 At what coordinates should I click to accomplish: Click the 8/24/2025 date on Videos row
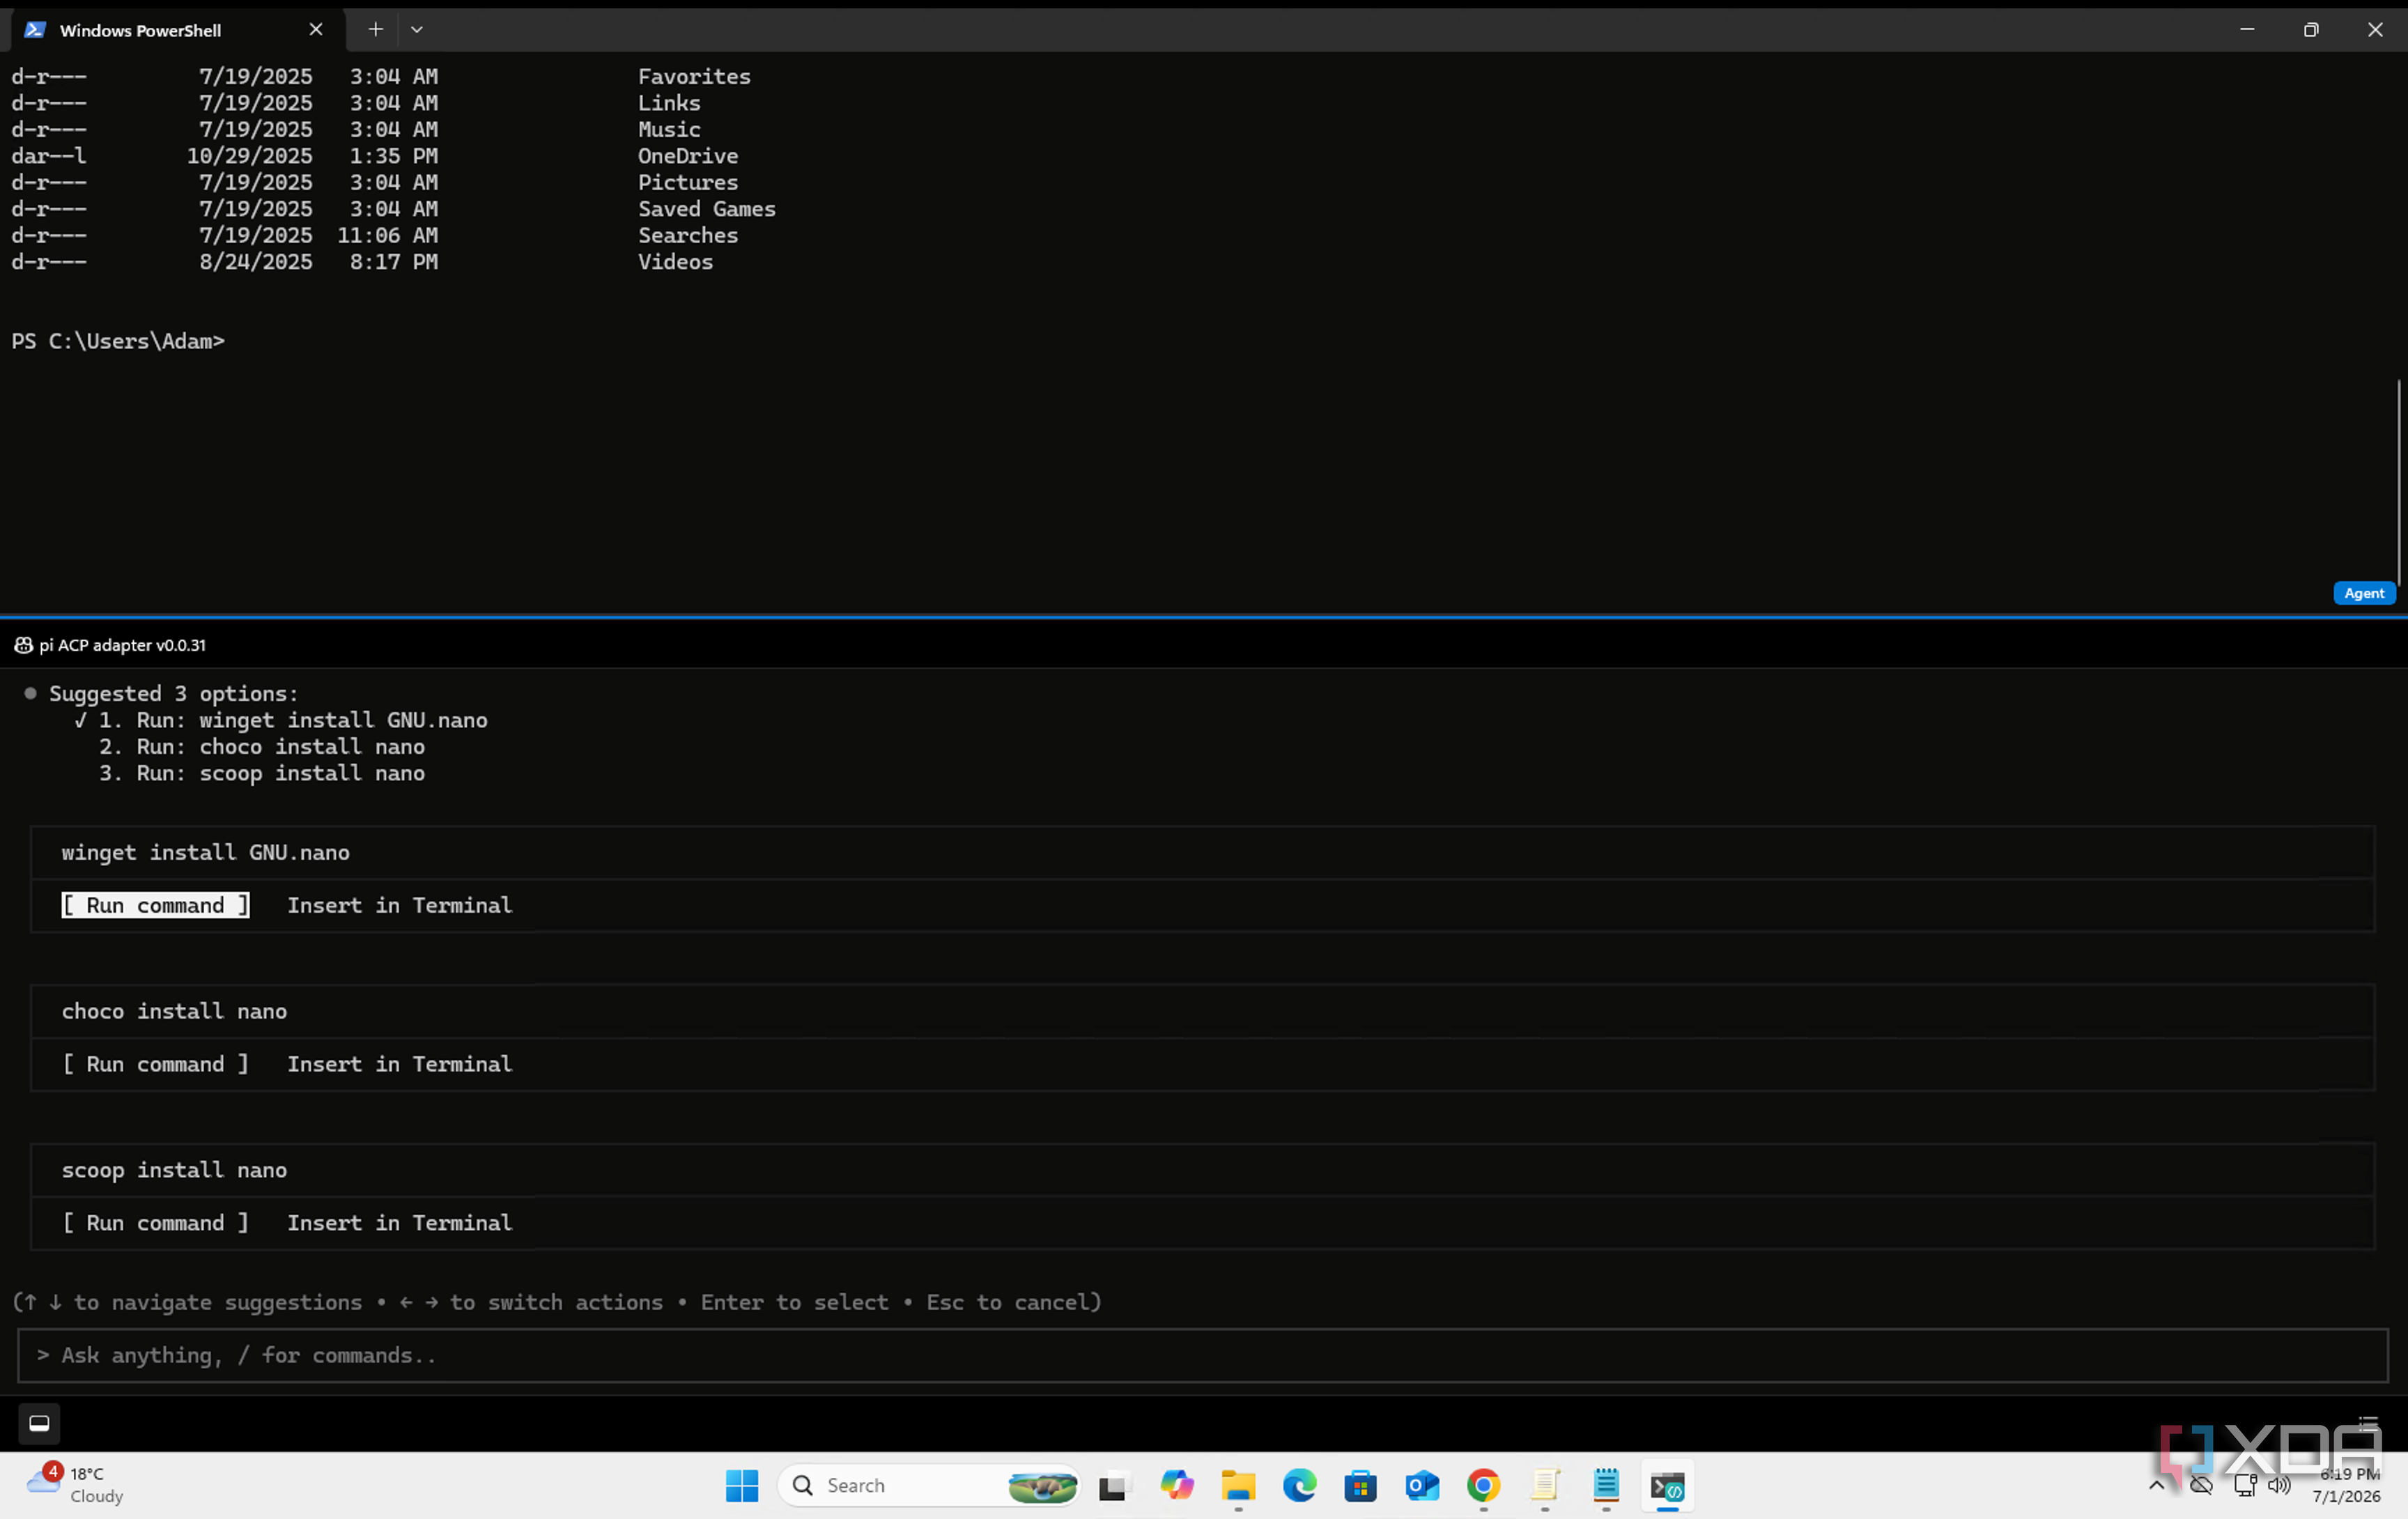[256, 262]
